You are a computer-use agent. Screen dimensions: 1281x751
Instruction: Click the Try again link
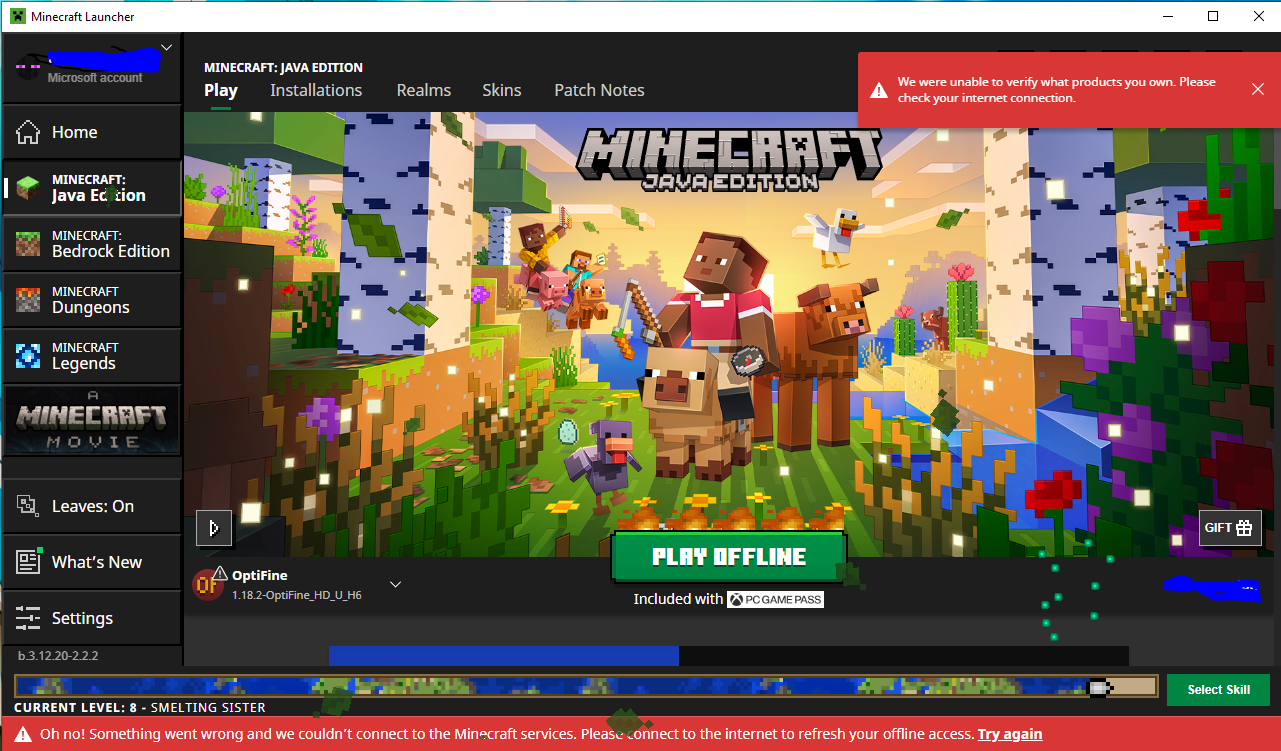(1010, 734)
